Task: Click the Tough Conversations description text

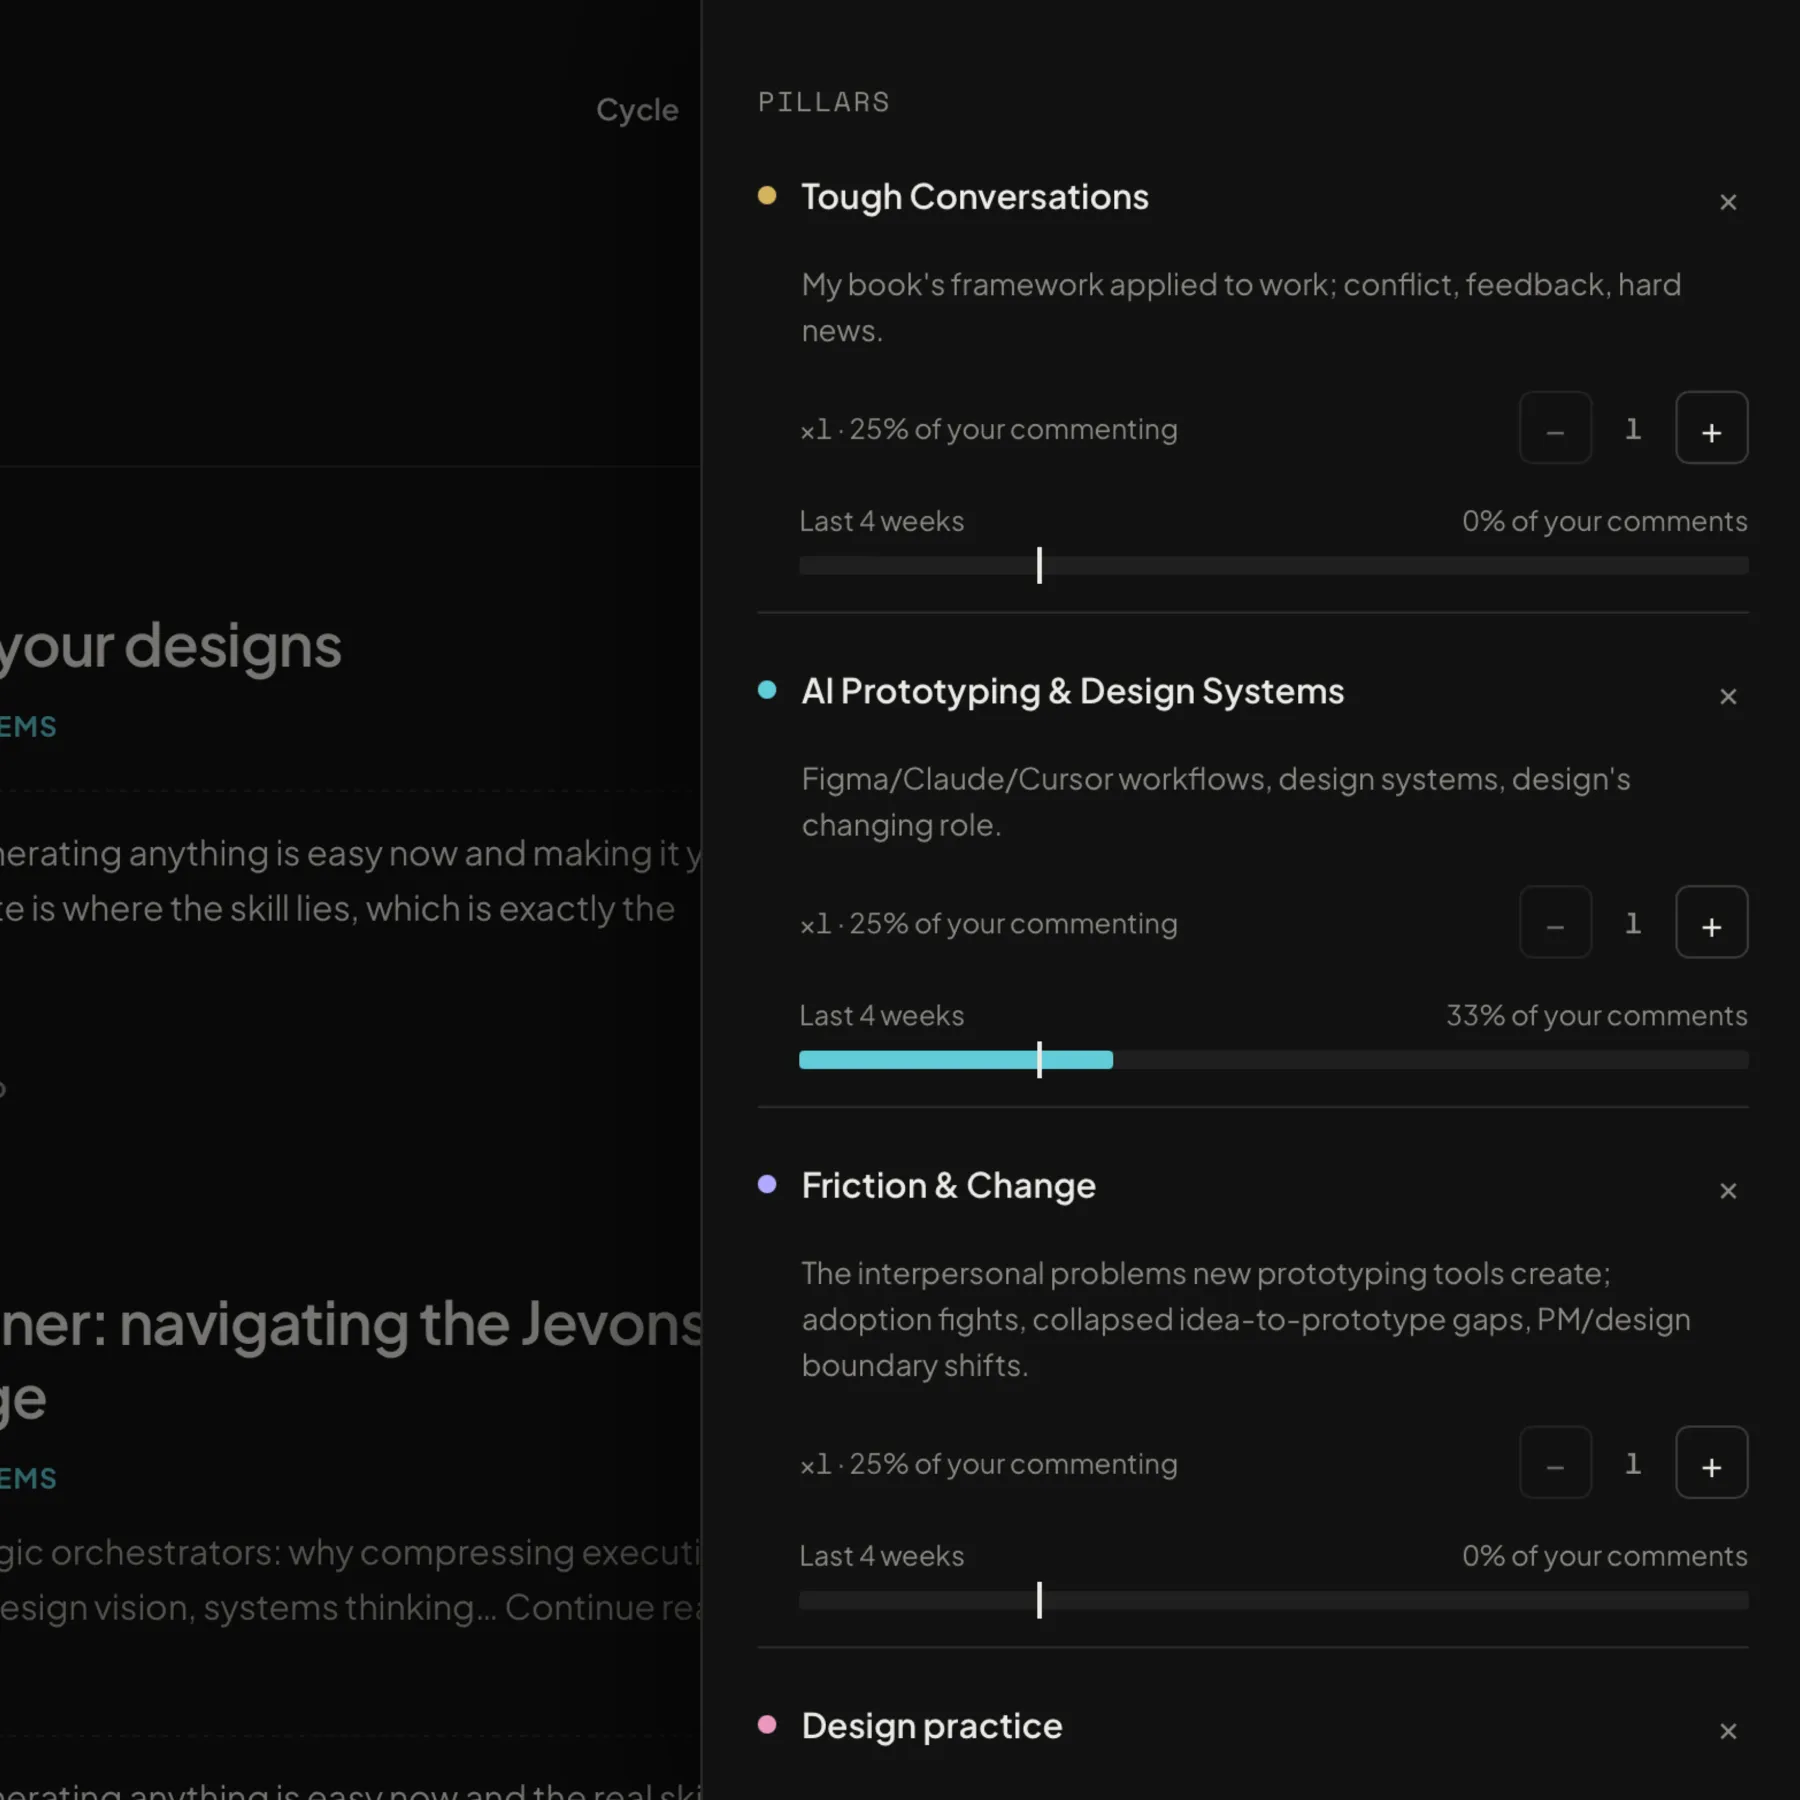Action: [1241, 308]
